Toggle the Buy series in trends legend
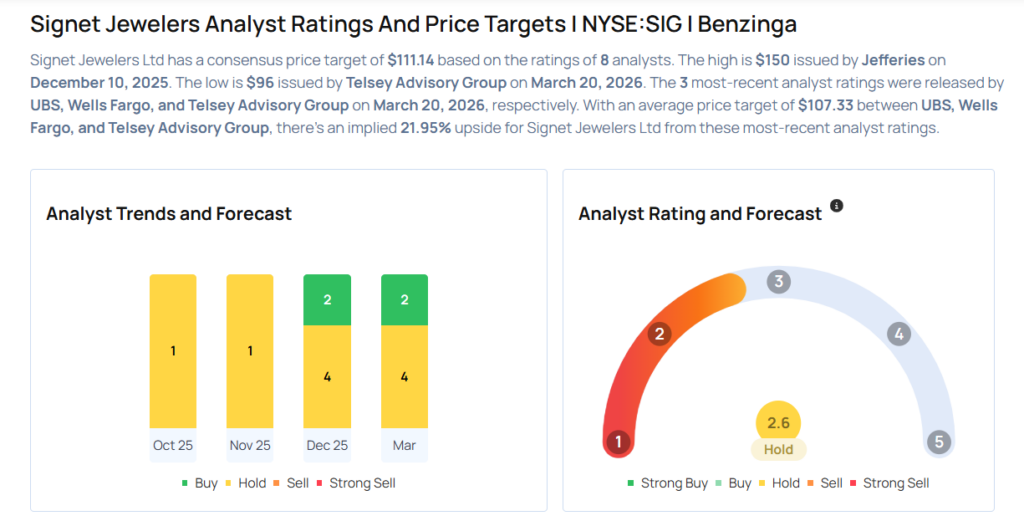 coord(200,483)
